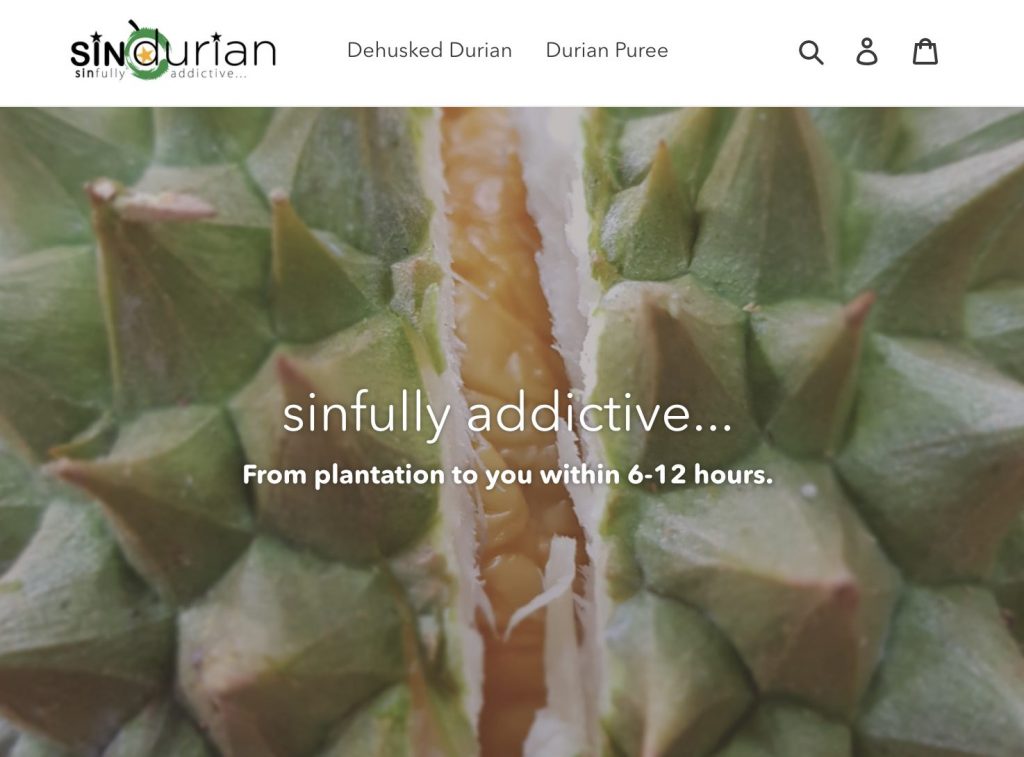
Task: Click the account log in icon
Action: click(867, 51)
